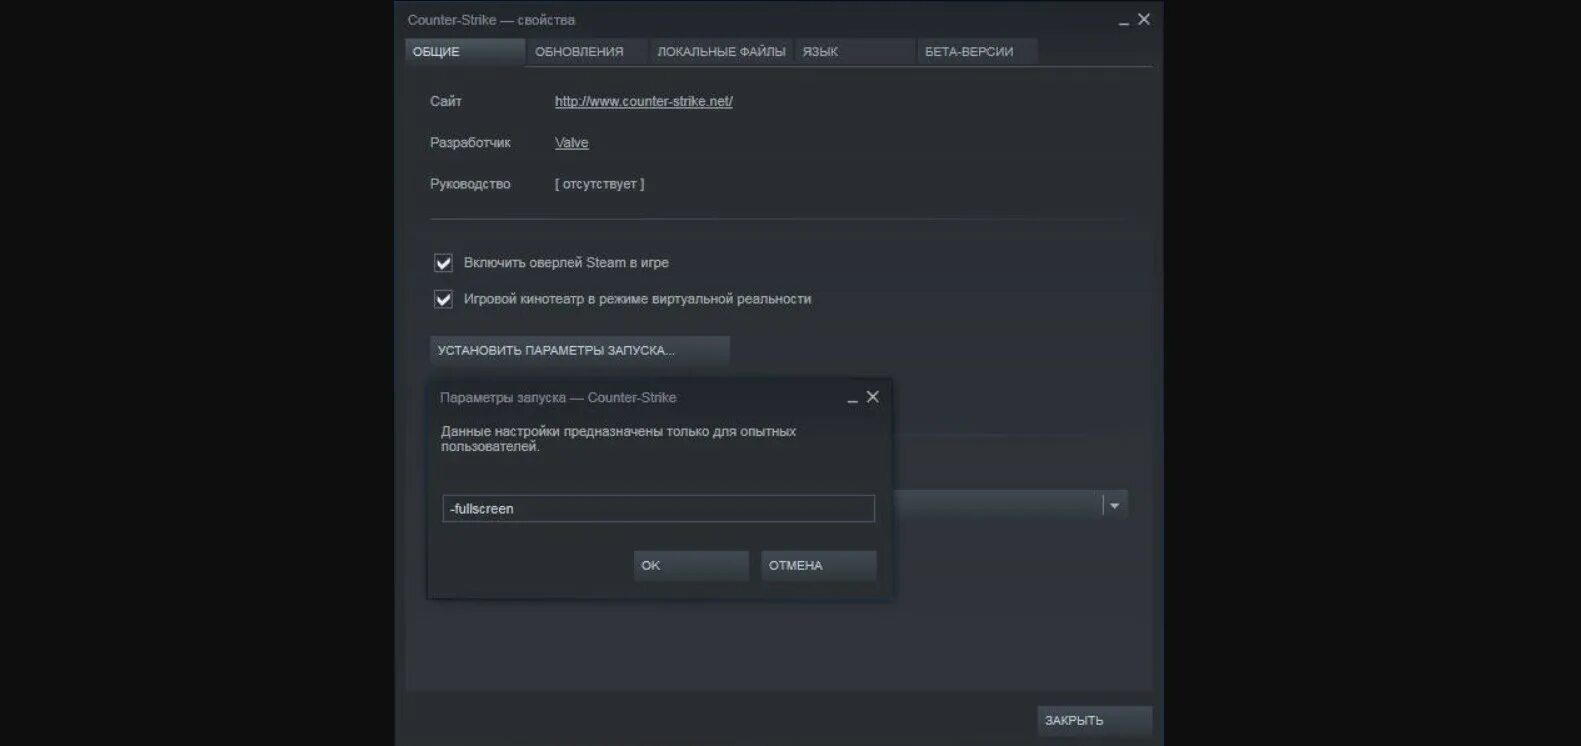The image size is (1581, 746).
Task: Switch to the ЯЗЫК tab
Action: point(855,52)
